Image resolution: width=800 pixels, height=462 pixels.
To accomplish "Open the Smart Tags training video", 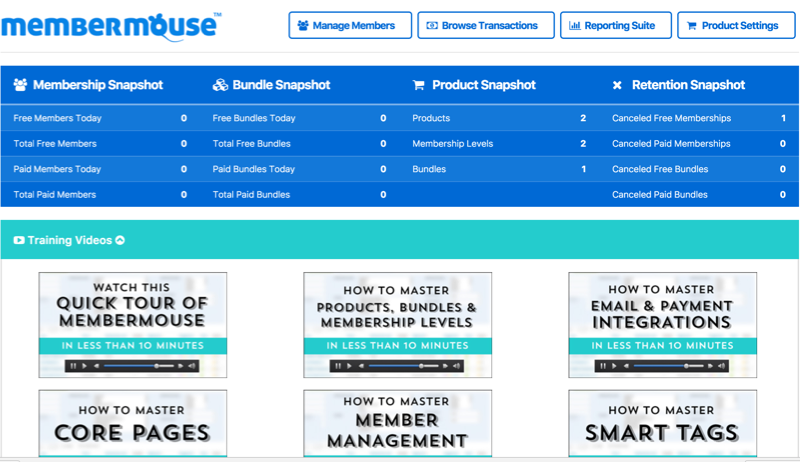I will tap(662, 423).
